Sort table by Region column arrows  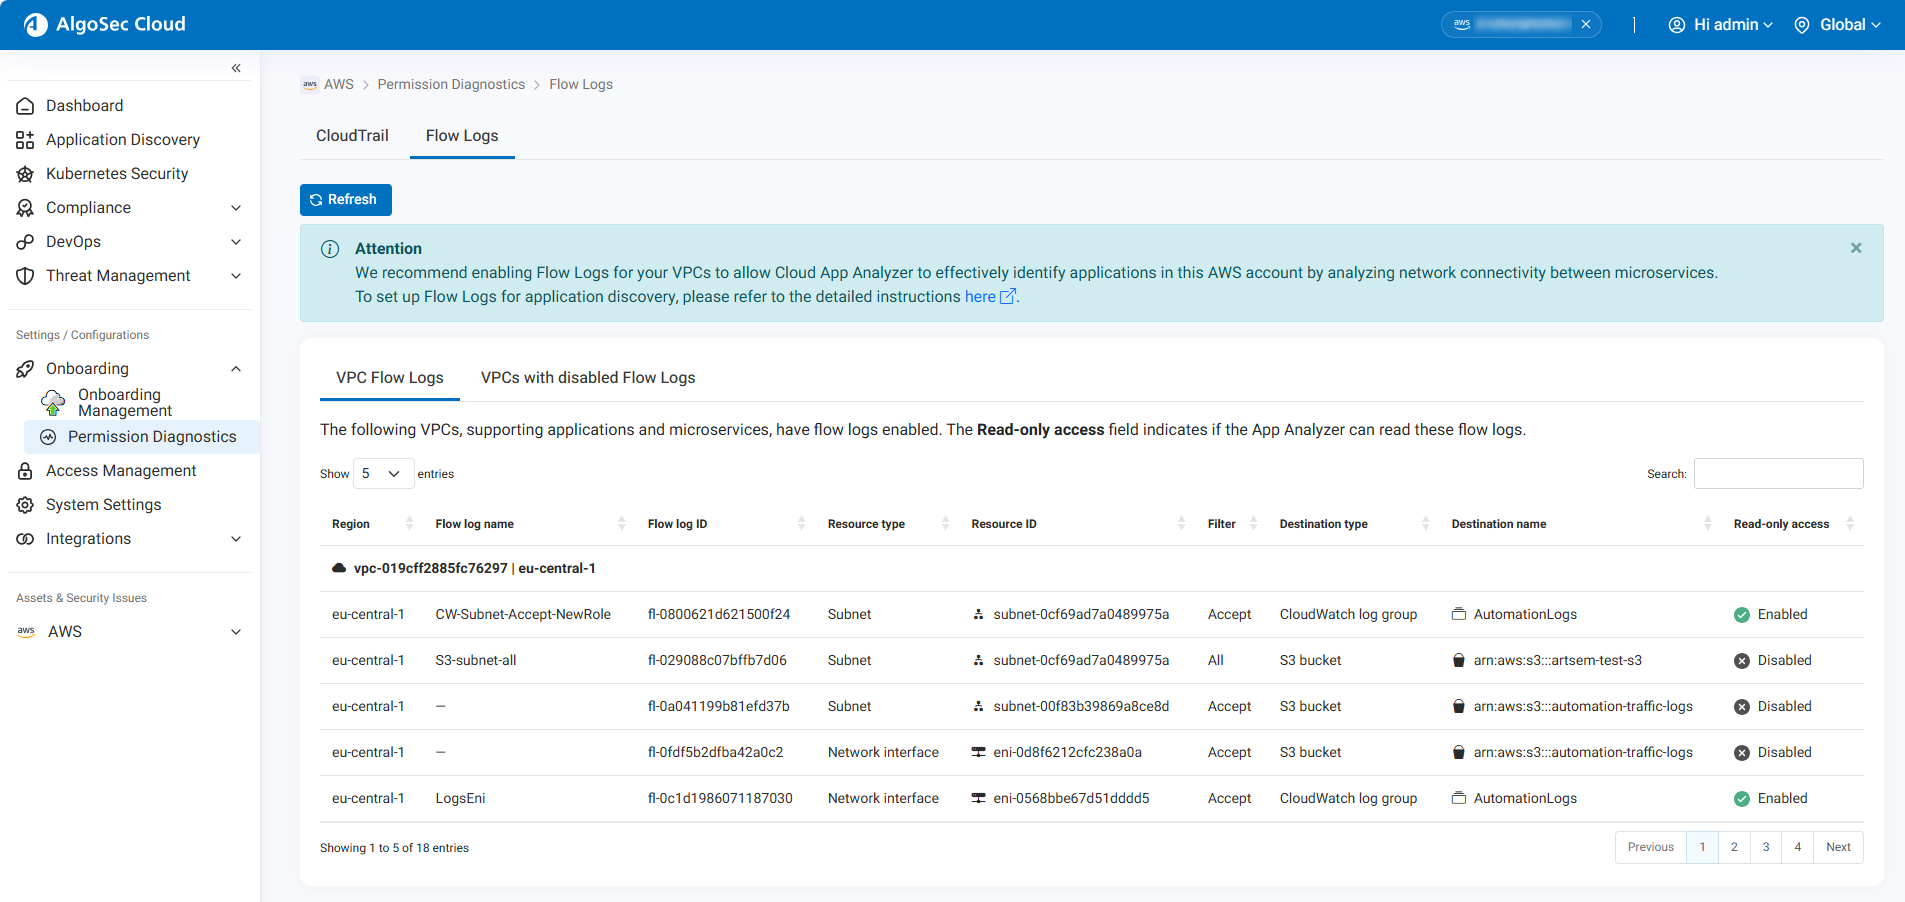(x=409, y=524)
